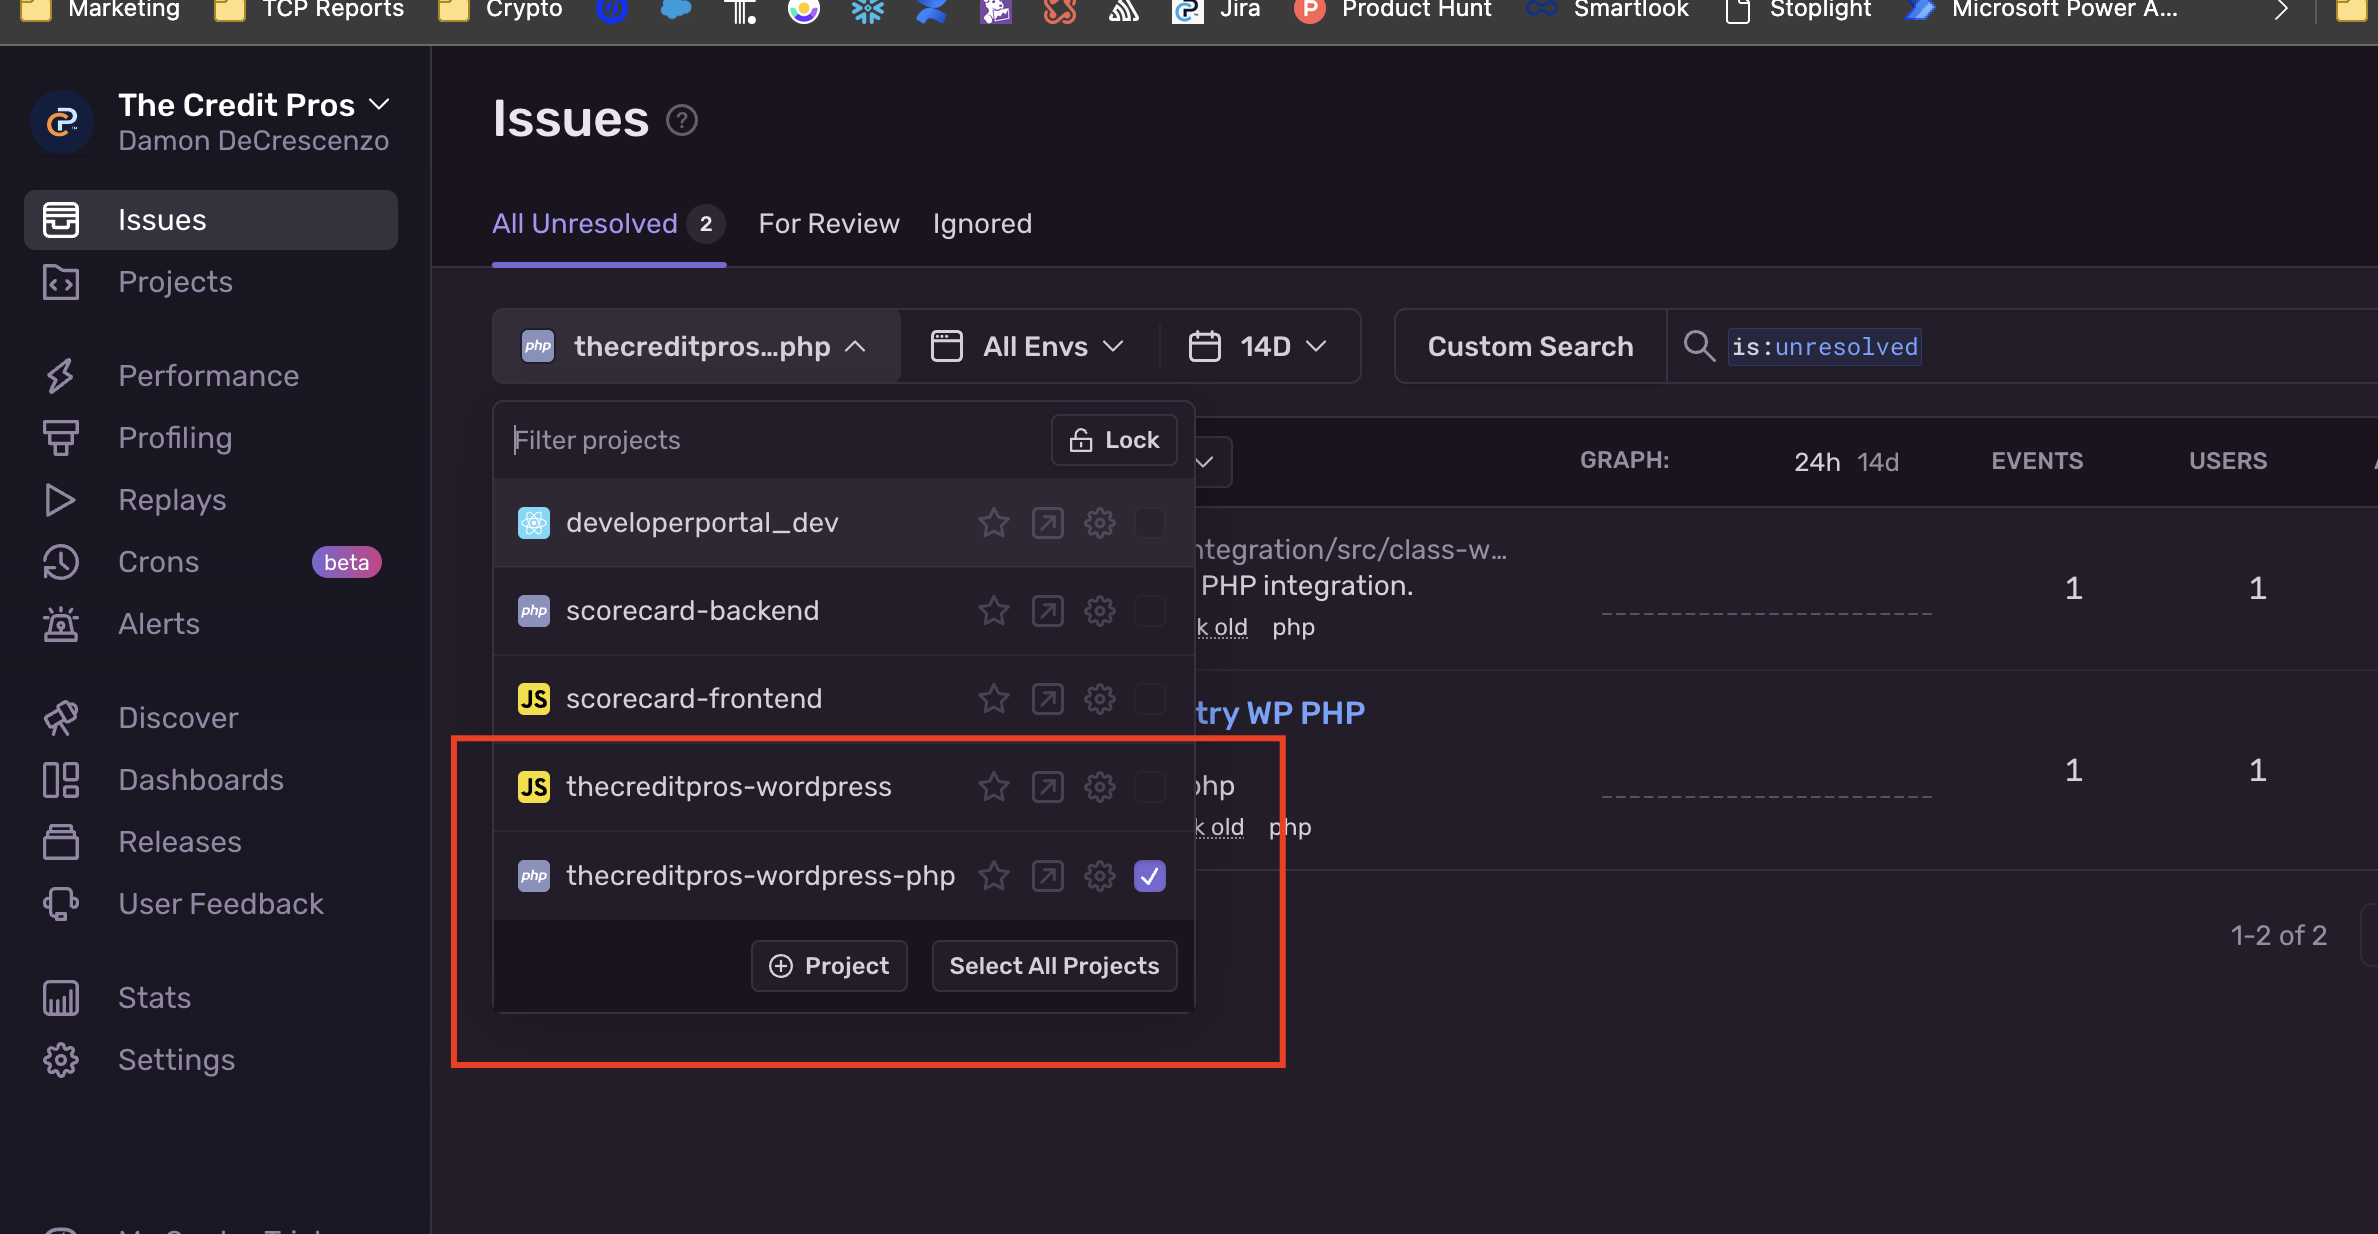The height and width of the screenshot is (1234, 2378).
Task: Open the Jira bookmark
Action: 1216,10
